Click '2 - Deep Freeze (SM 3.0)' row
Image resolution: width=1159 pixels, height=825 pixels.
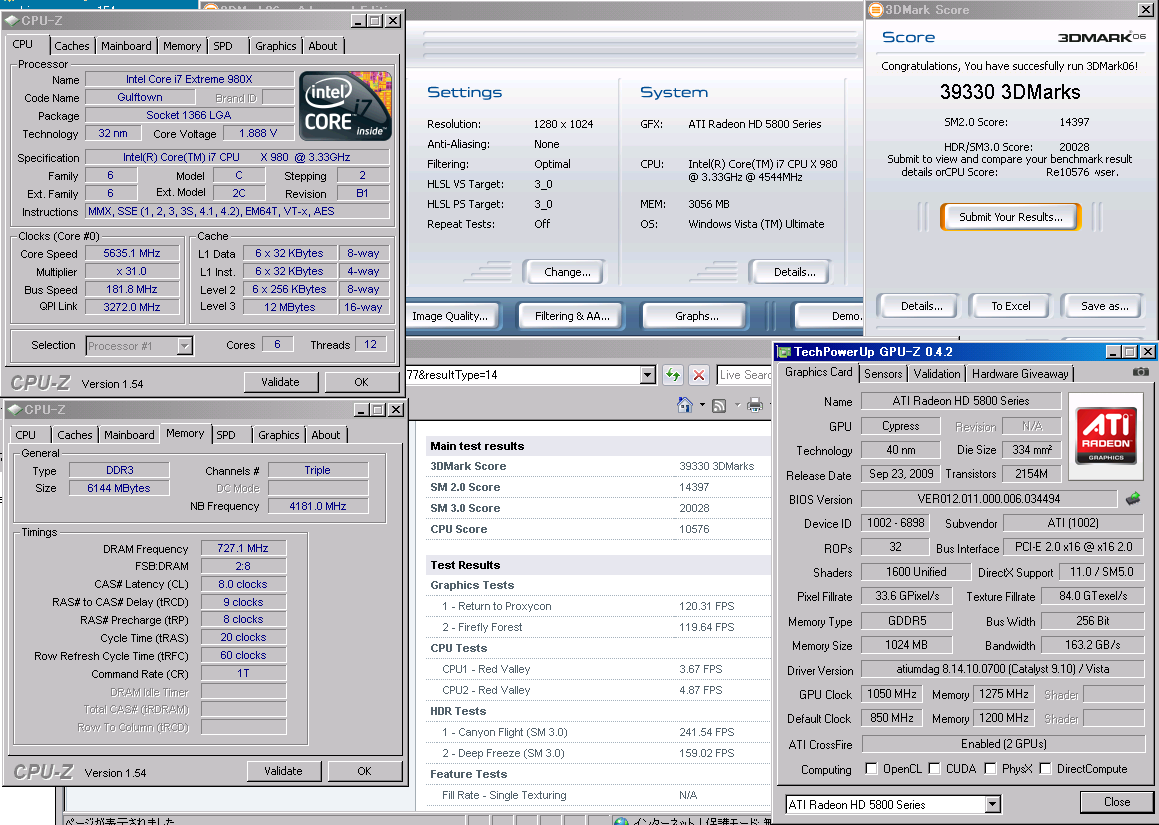[598, 753]
